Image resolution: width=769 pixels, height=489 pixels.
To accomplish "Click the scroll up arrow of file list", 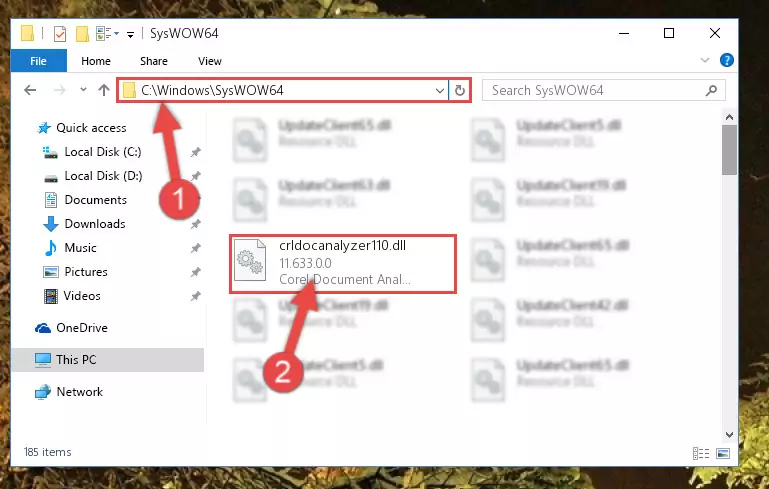I will click(x=729, y=117).
